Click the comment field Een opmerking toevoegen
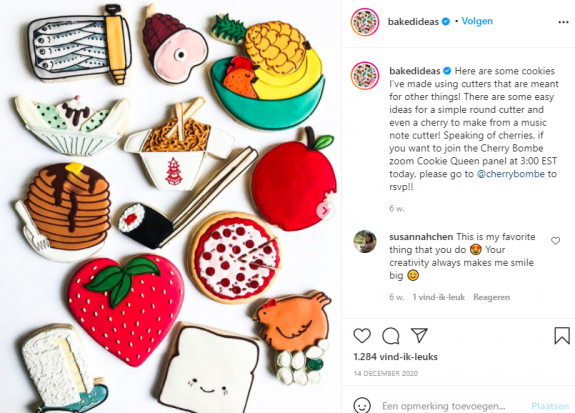The width and height of the screenshot is (575, 413). 443,406
